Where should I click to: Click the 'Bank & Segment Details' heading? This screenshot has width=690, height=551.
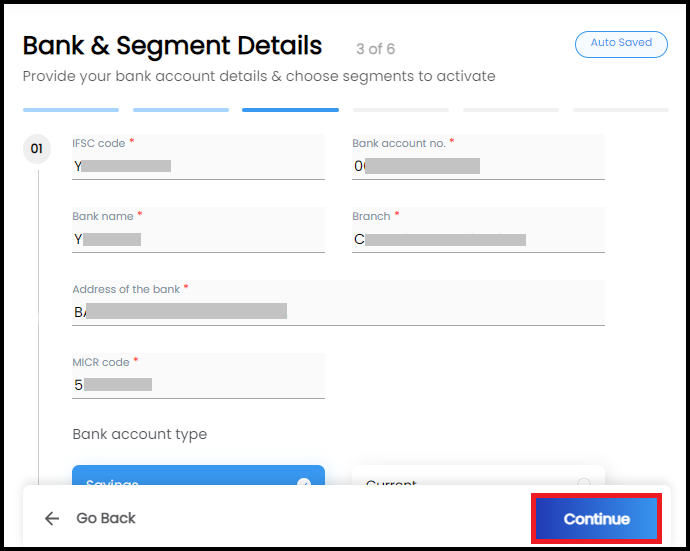point(172,45)
